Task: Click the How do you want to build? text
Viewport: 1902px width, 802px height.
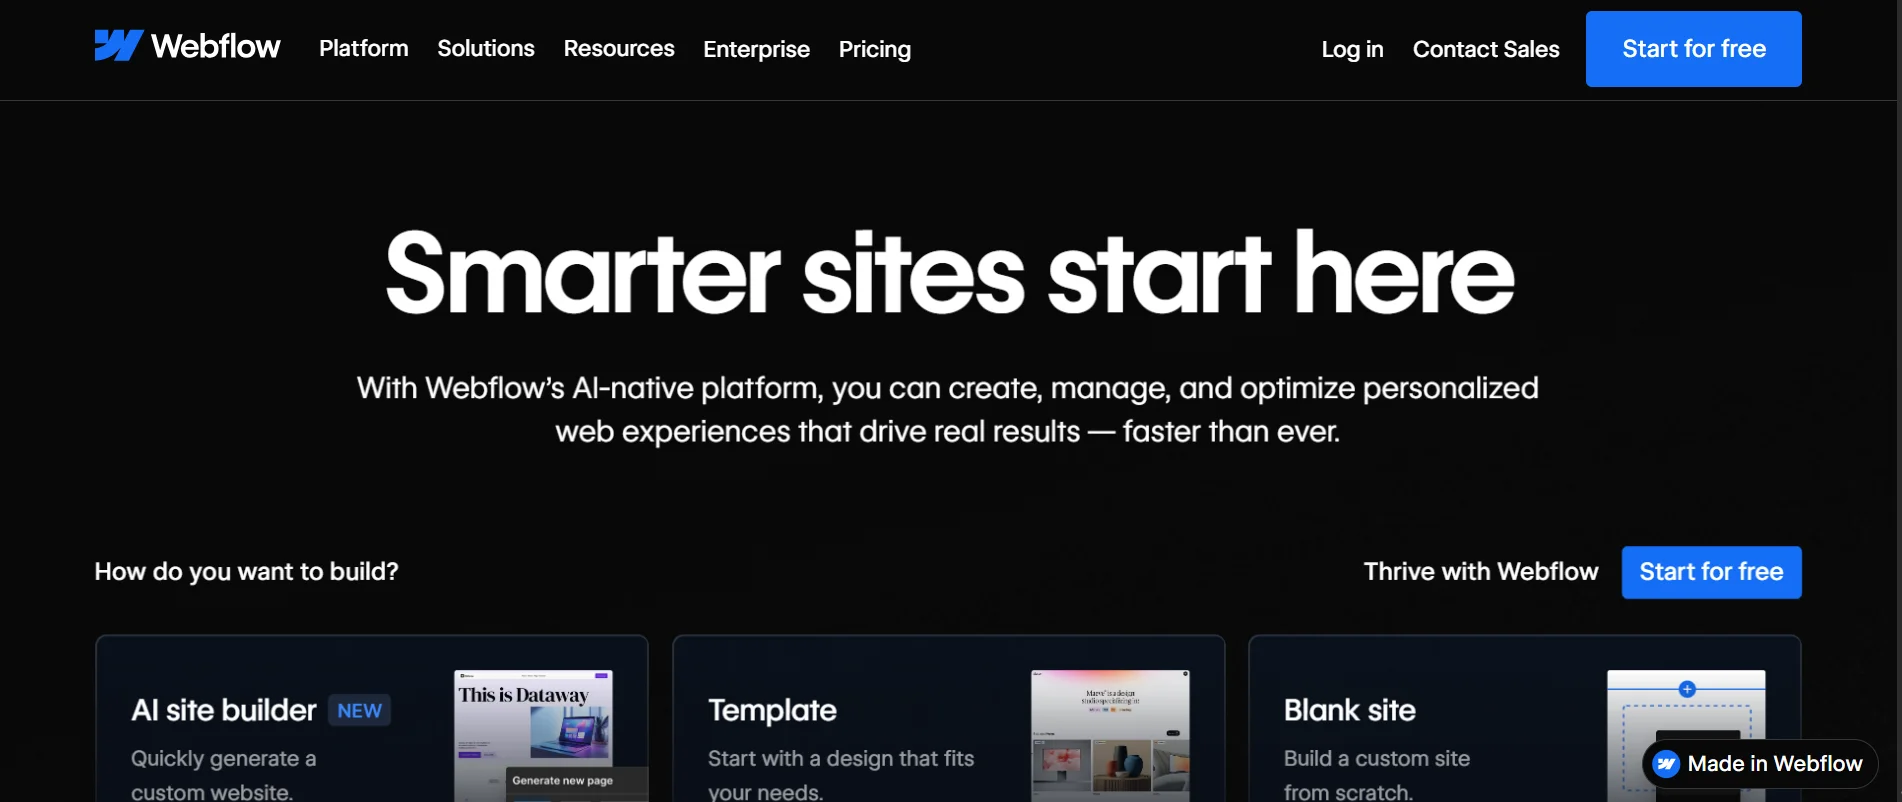Action: pyautogui.click(x=246, y=571)
